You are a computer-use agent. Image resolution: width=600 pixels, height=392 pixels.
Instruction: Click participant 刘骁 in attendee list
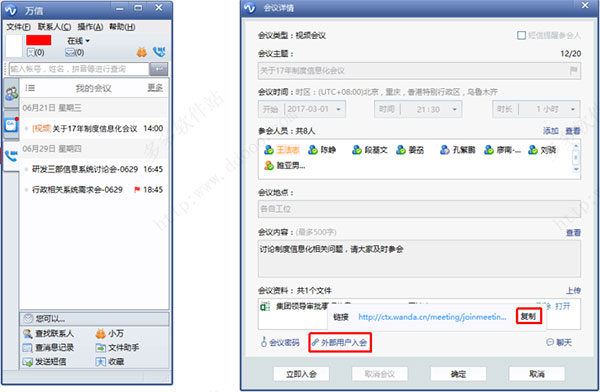click(x=542, y=150)
